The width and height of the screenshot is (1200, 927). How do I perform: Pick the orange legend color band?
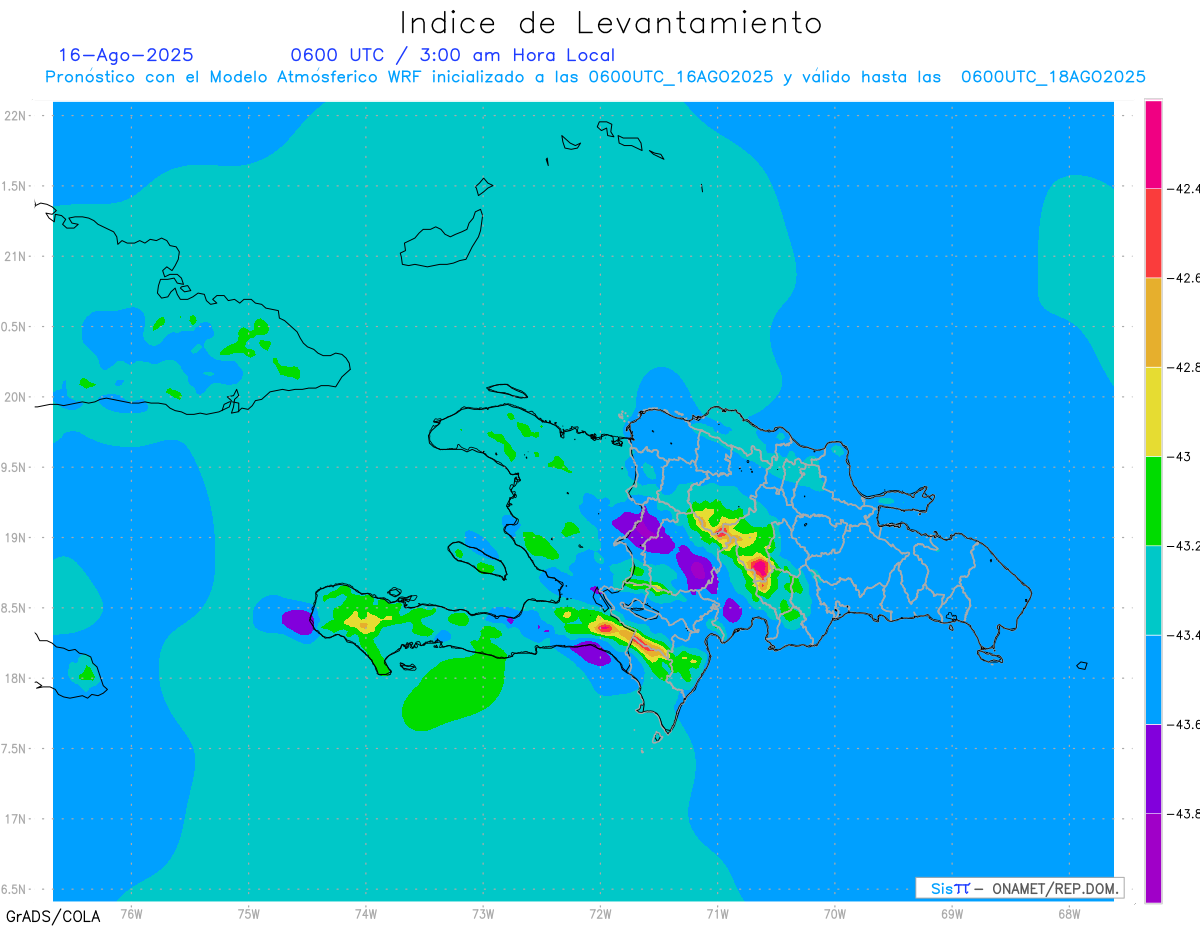(1153, 322)
